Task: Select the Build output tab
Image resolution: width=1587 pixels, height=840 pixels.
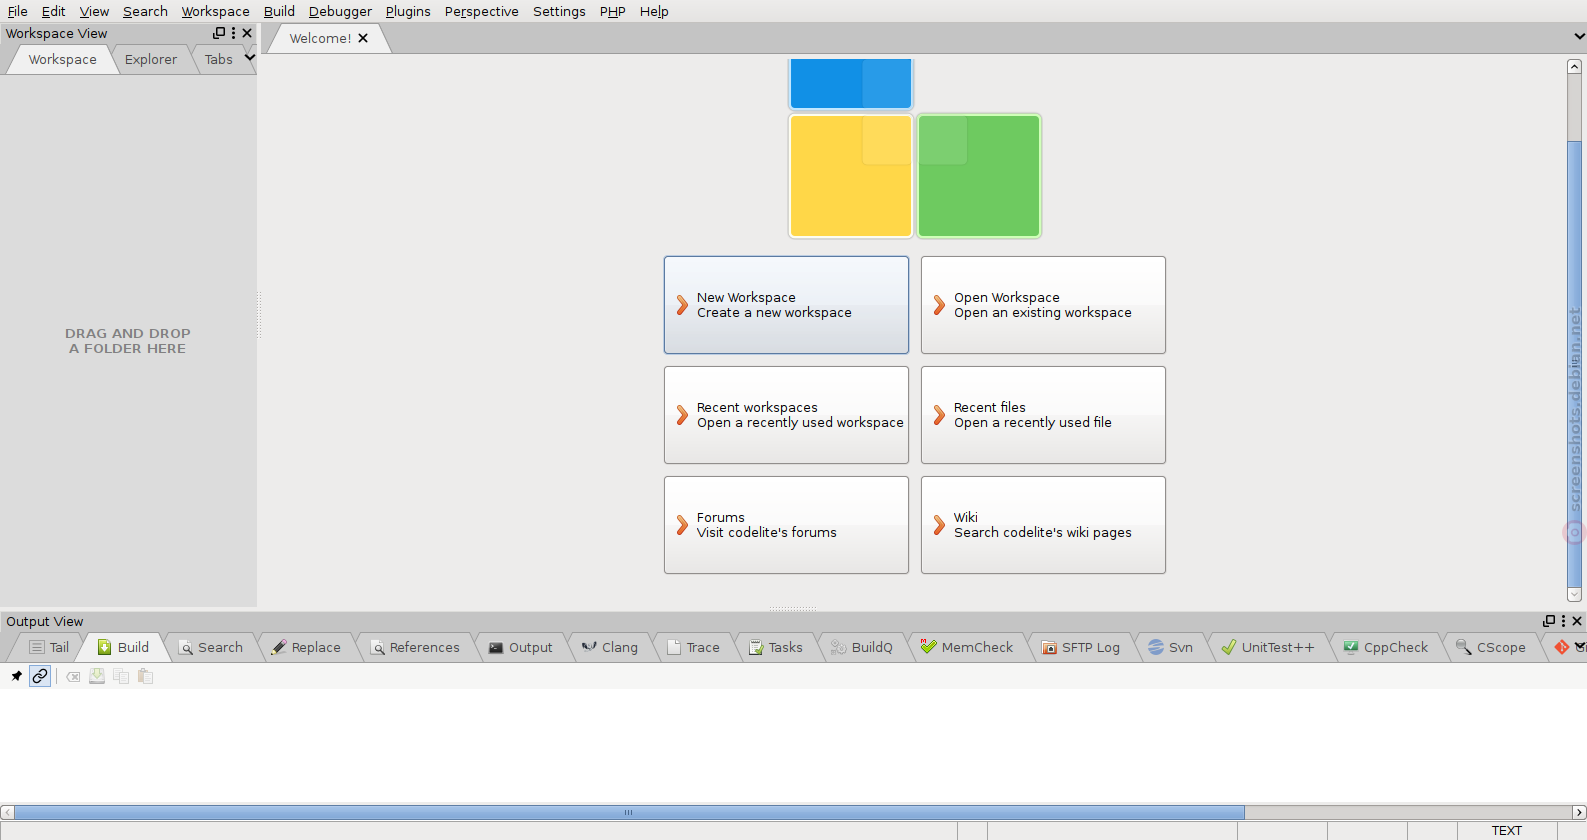Action: (123, 647)
